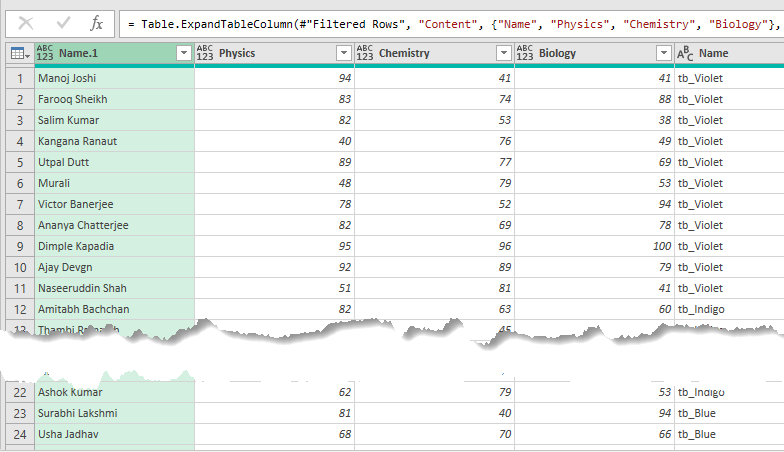Viewport: 784px width, 452px height.
Task: Select cell Murali
Action: (x=114, y=183)
